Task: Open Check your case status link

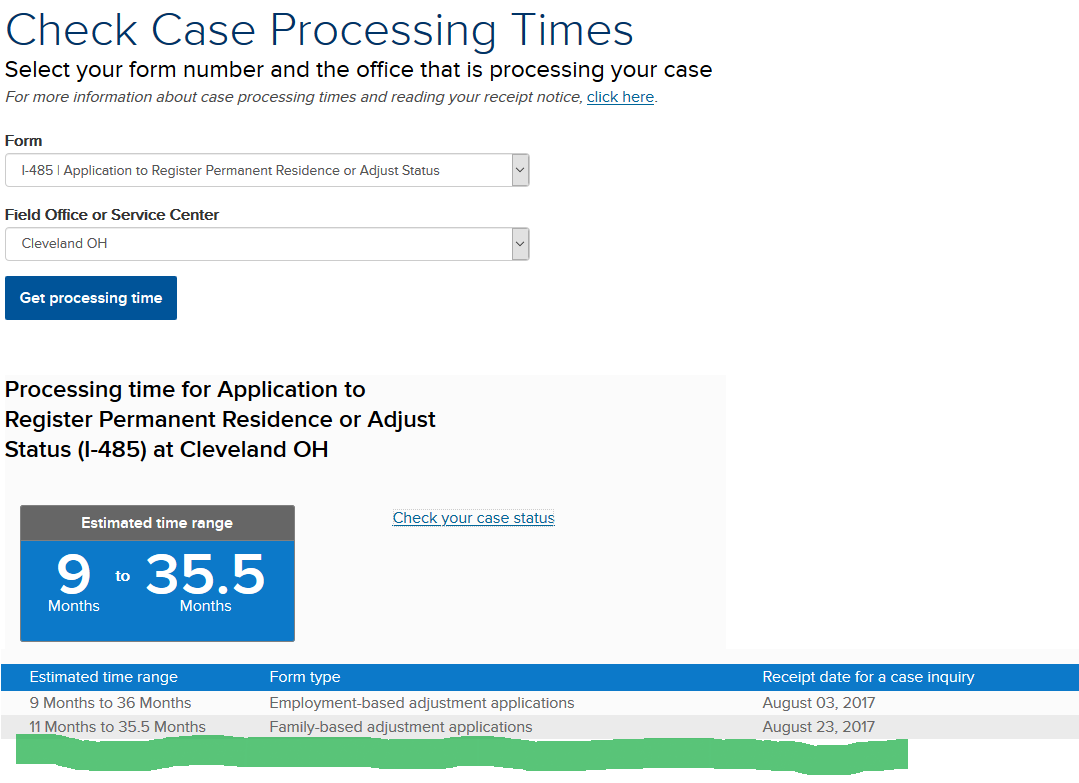Action: pos(473,517)
